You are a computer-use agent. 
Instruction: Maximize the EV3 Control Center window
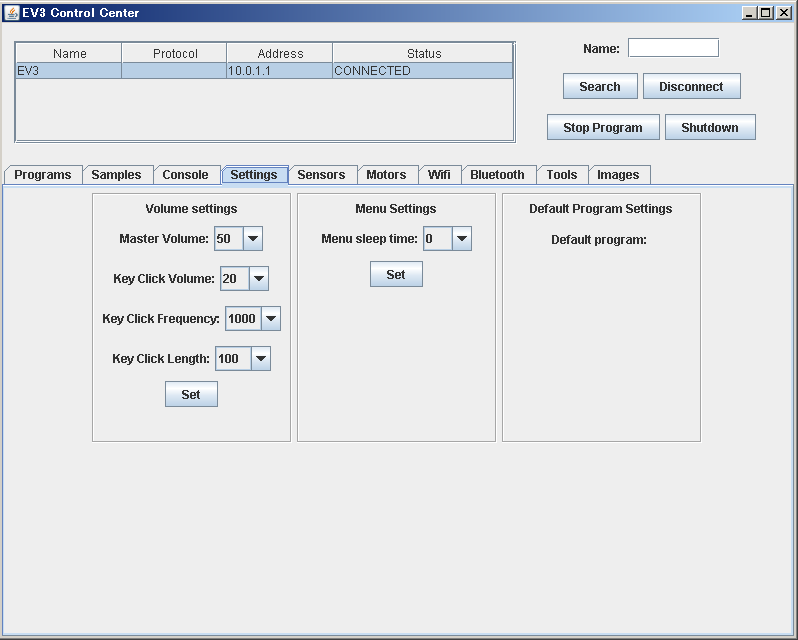(766, 13)
